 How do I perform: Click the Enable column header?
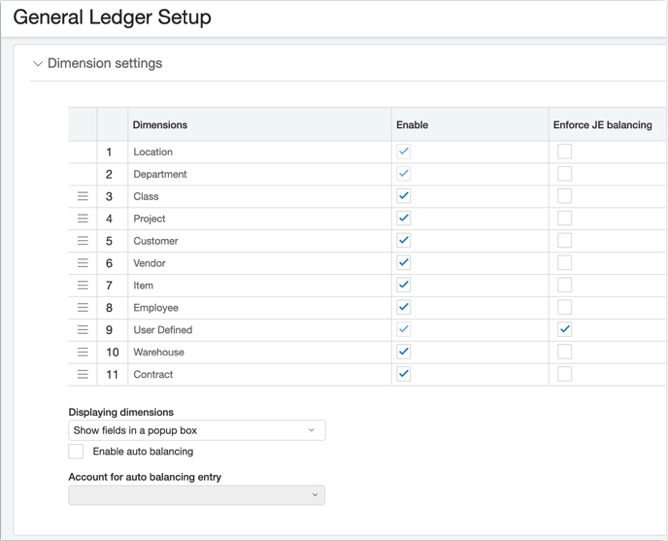pos(412,125)
